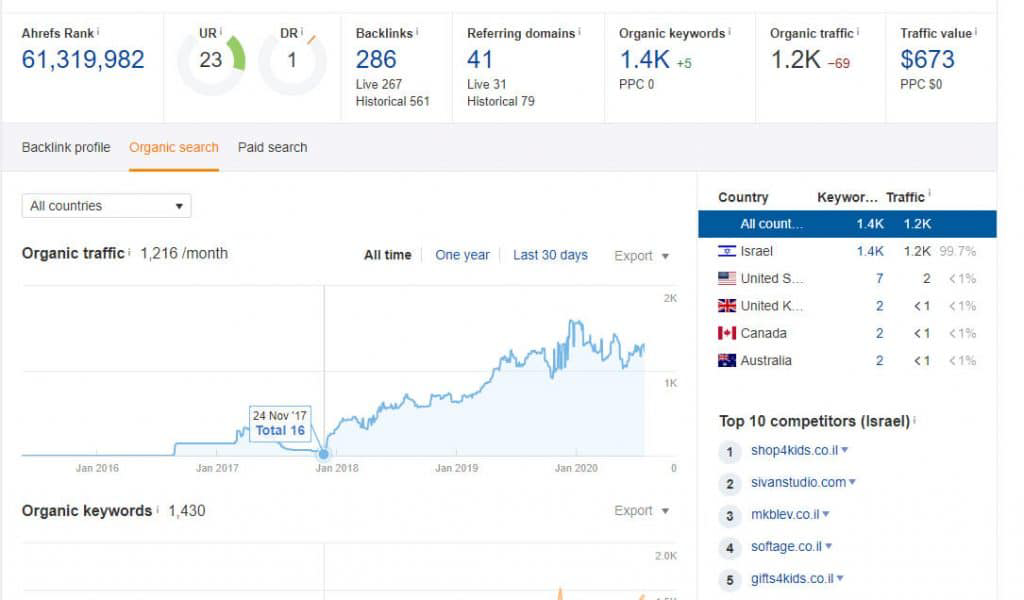Click the info icon beside UR
This screenshot has width=1024, height=600.
click(x=221, y=30)
